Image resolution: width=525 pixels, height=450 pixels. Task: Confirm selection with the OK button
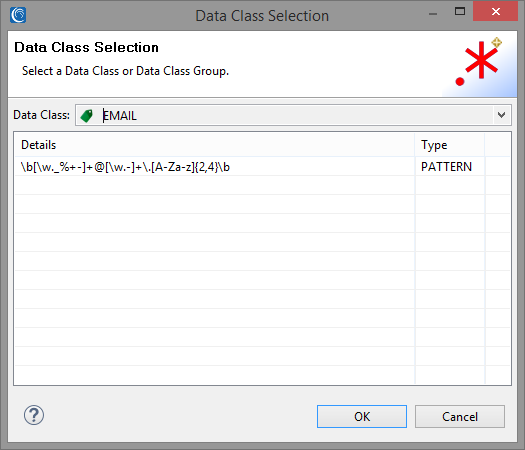(362, 417)
